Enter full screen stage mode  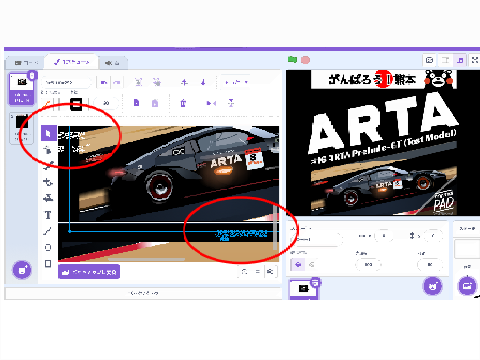475,60
